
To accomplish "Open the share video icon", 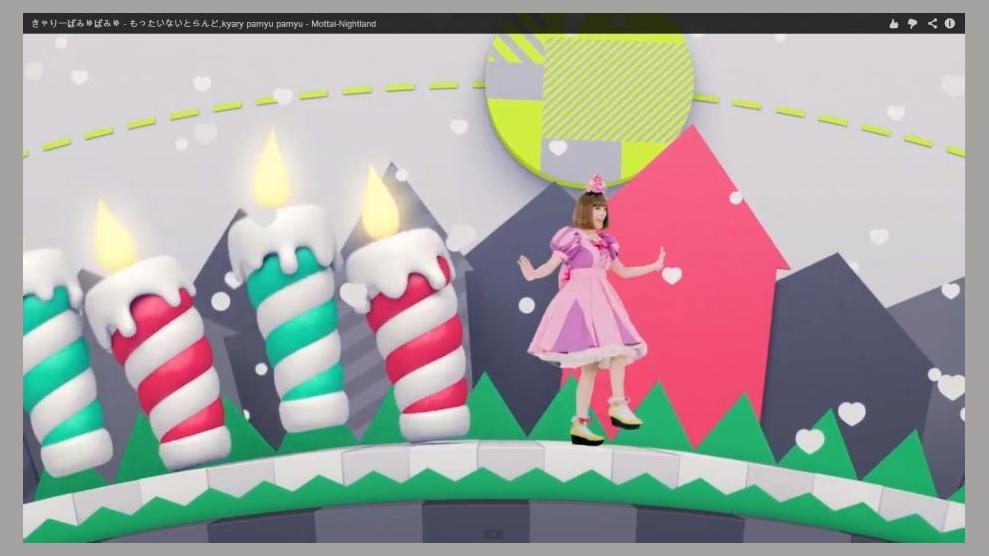I will 932,23.
